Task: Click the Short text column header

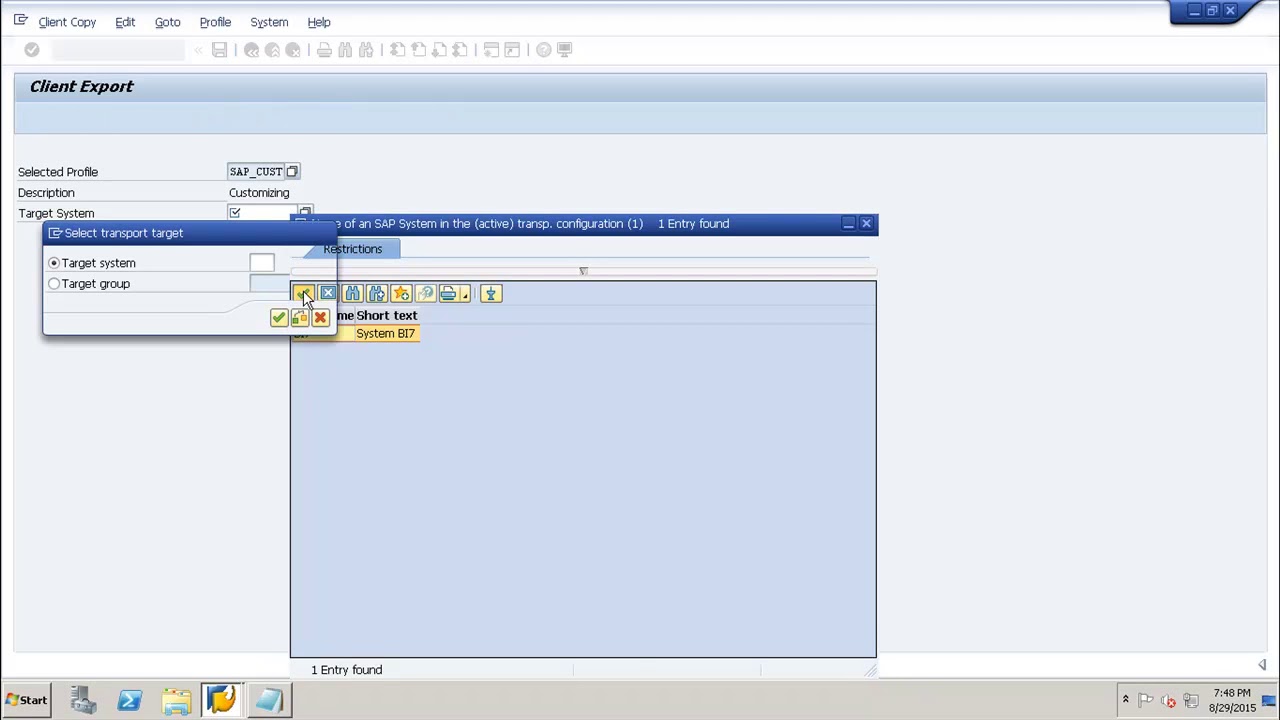Action: [x=387, y=315]
